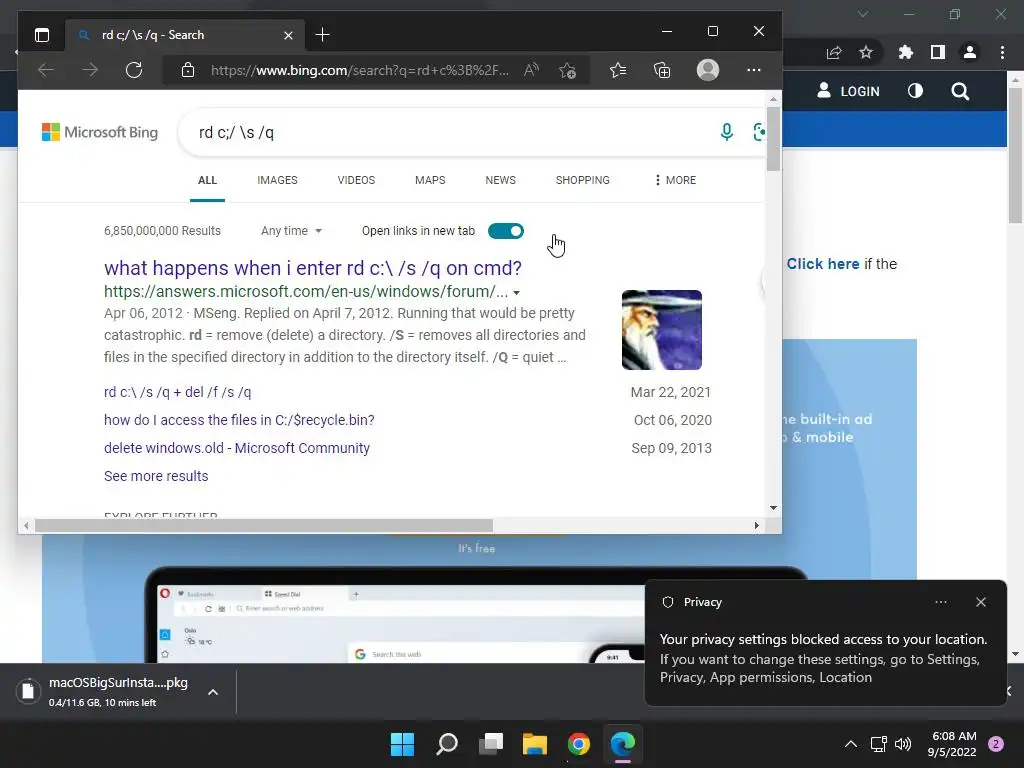The height and width of the screenshot is (768, 1024).
Task: Toggle dark mode contrast icon on website
Action: (915, 91)
